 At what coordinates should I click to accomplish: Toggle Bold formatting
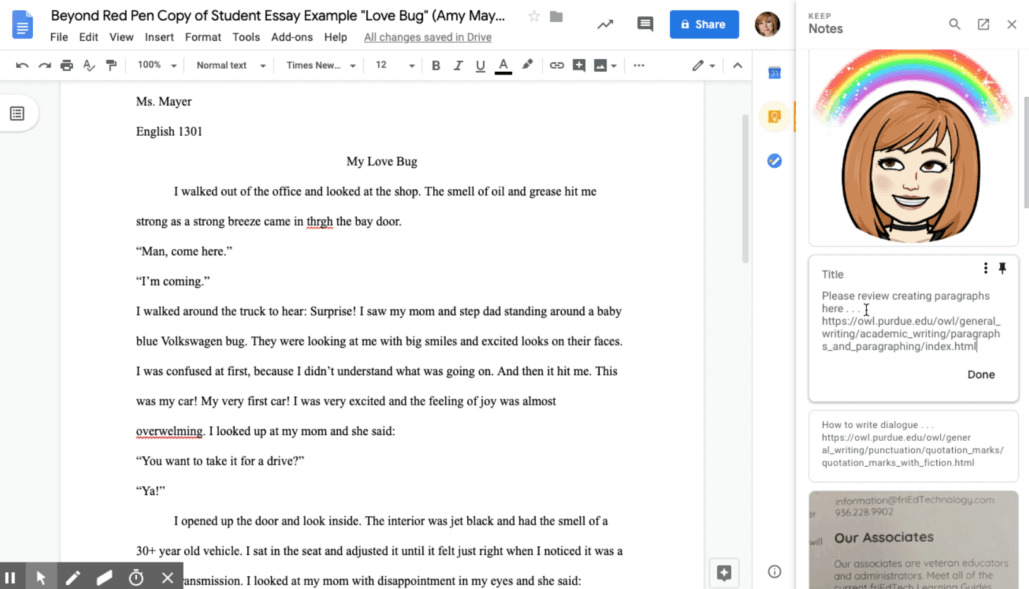point(436,66)
